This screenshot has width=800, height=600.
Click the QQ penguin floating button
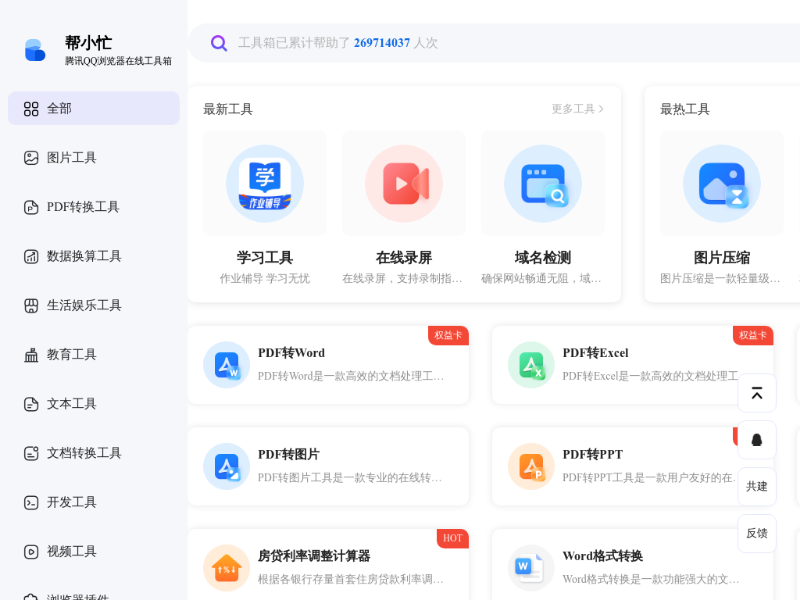[x=757, y=440]
